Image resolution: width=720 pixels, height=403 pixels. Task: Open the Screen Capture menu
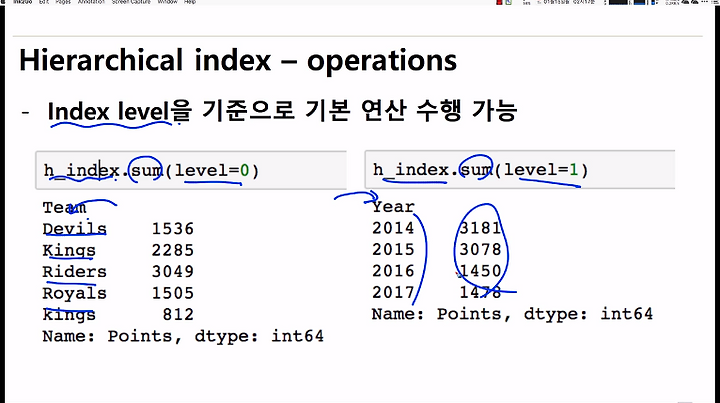click(x=131, y=2)
